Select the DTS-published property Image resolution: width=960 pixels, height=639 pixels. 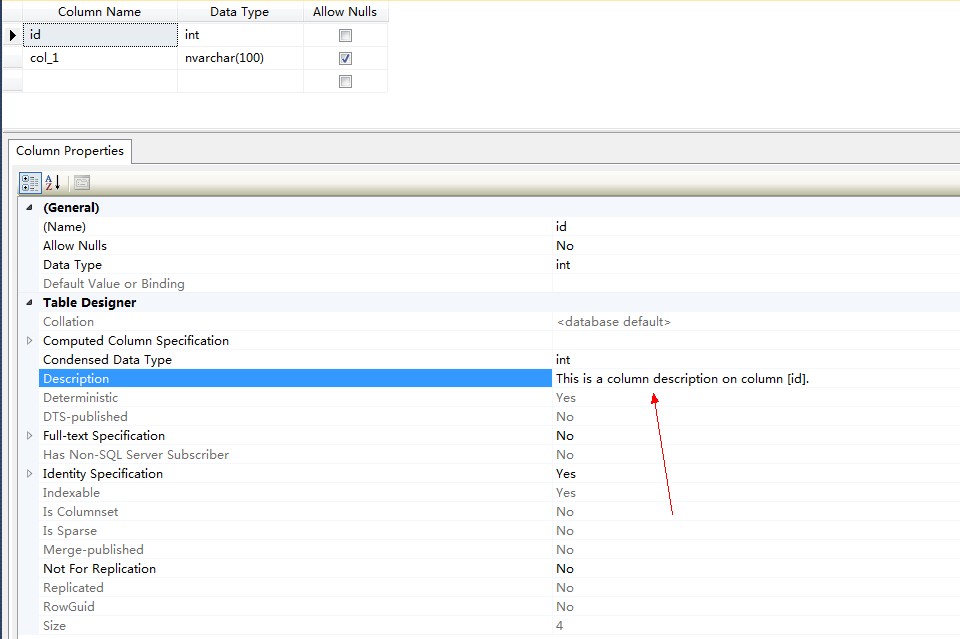[x=295, y=416]
